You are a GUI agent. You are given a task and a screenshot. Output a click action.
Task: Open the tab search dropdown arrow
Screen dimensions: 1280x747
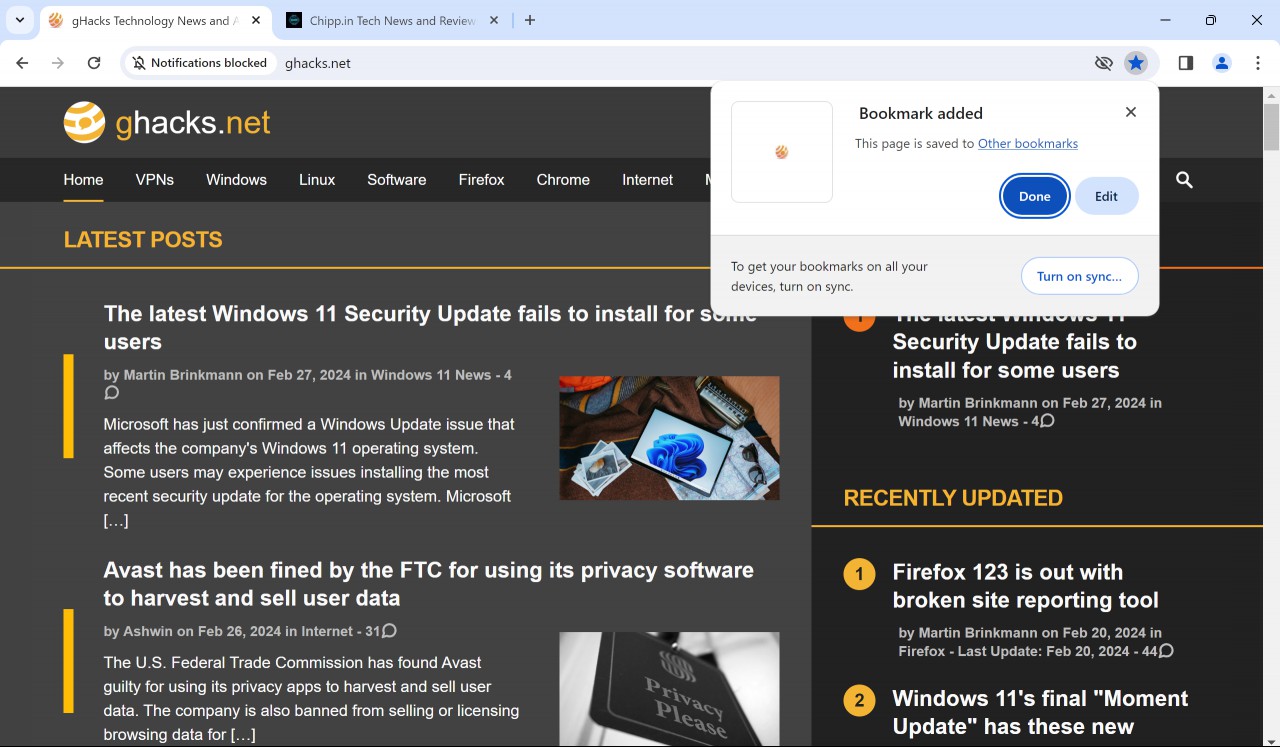coord(19,20)
